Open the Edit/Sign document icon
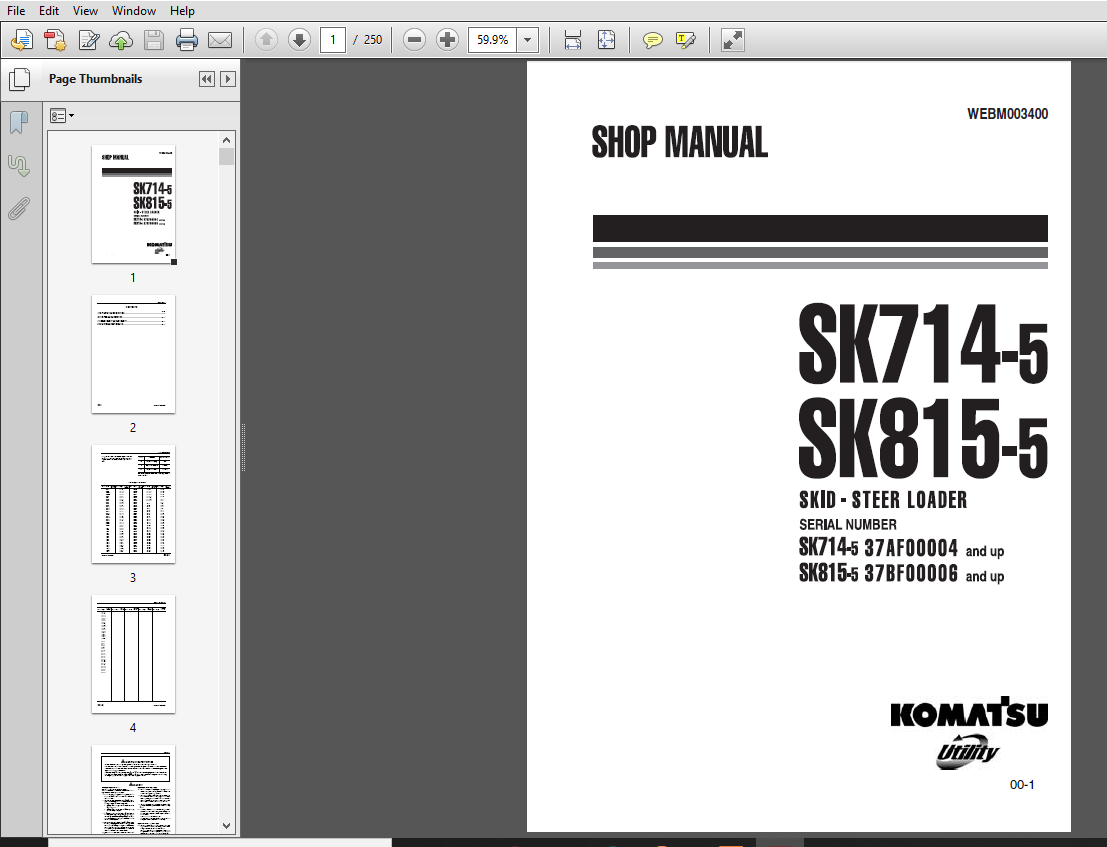Screen dimensions: 1107x847 click(88, 40)
